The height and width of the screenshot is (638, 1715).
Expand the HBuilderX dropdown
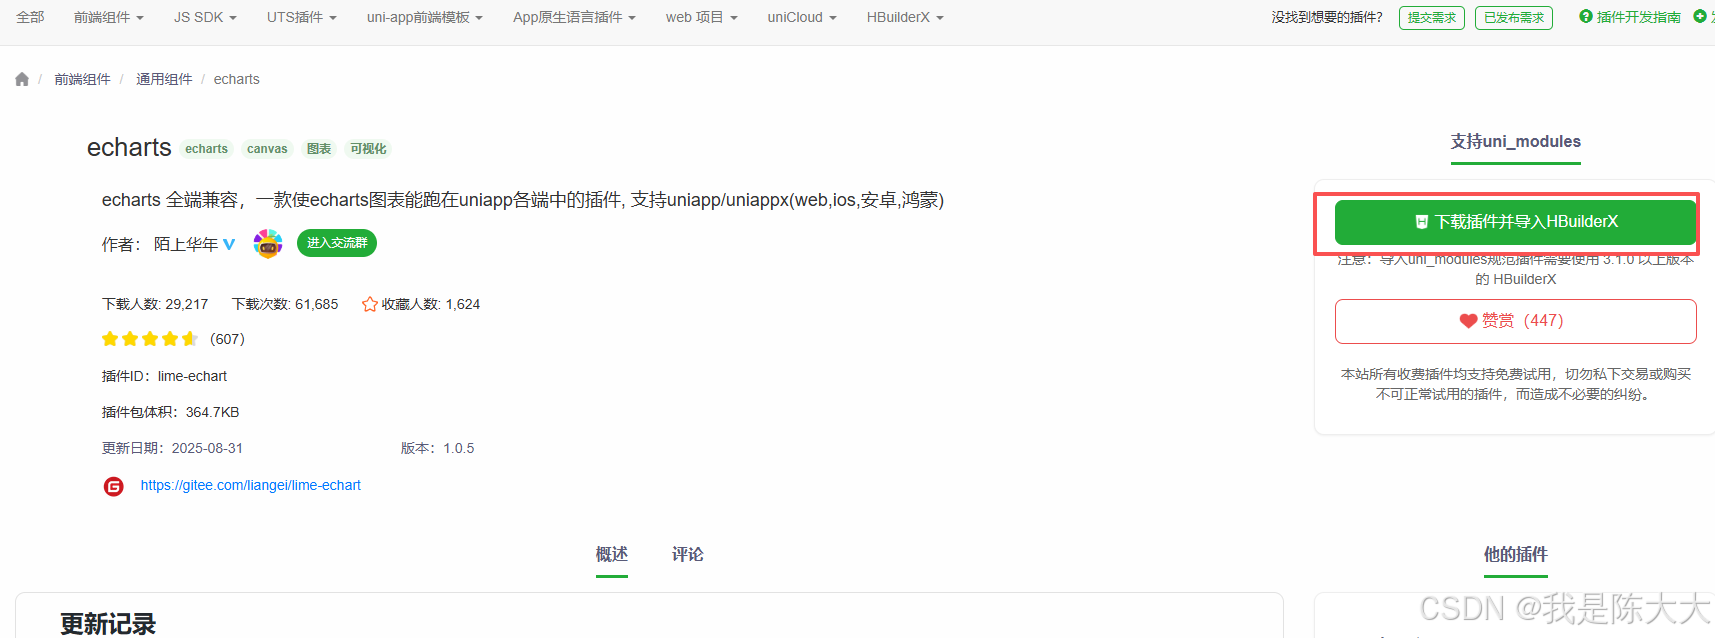coord(905,17)
